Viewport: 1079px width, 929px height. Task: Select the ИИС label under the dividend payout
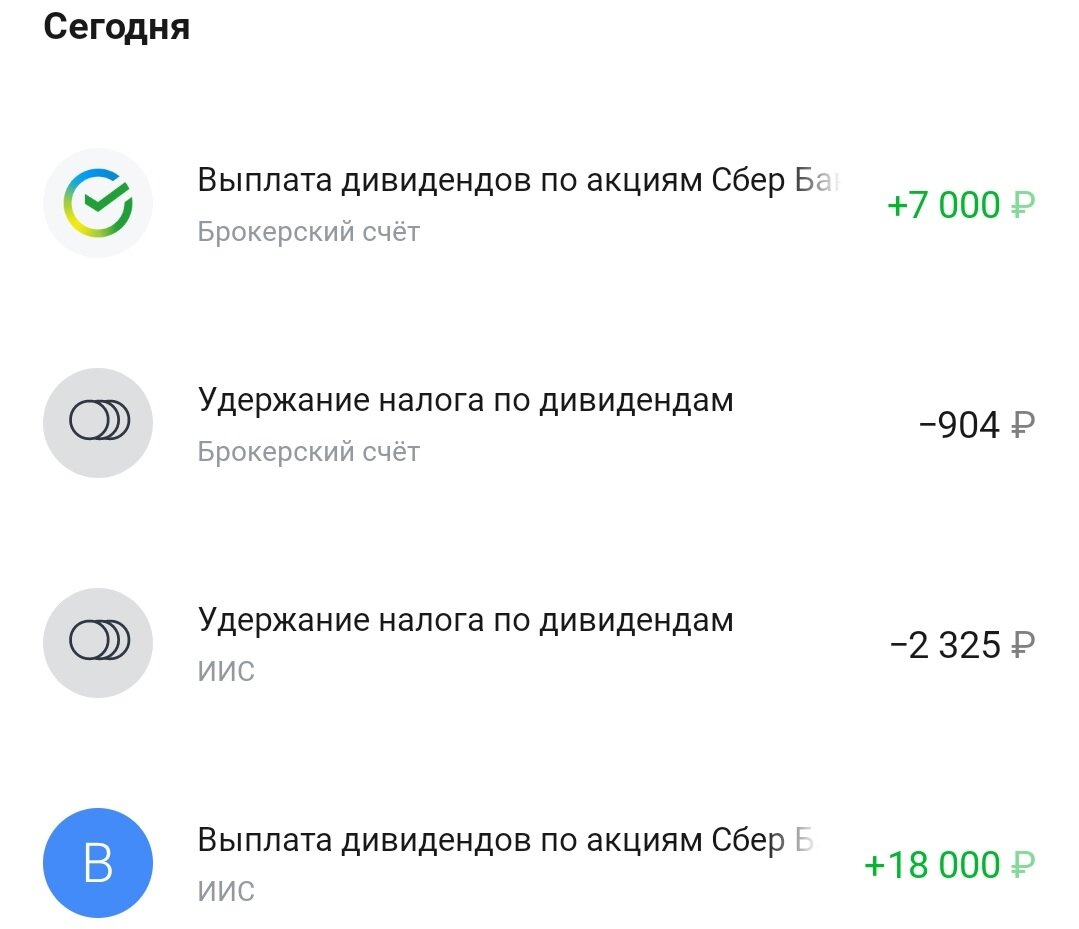(x=226, y=891)
